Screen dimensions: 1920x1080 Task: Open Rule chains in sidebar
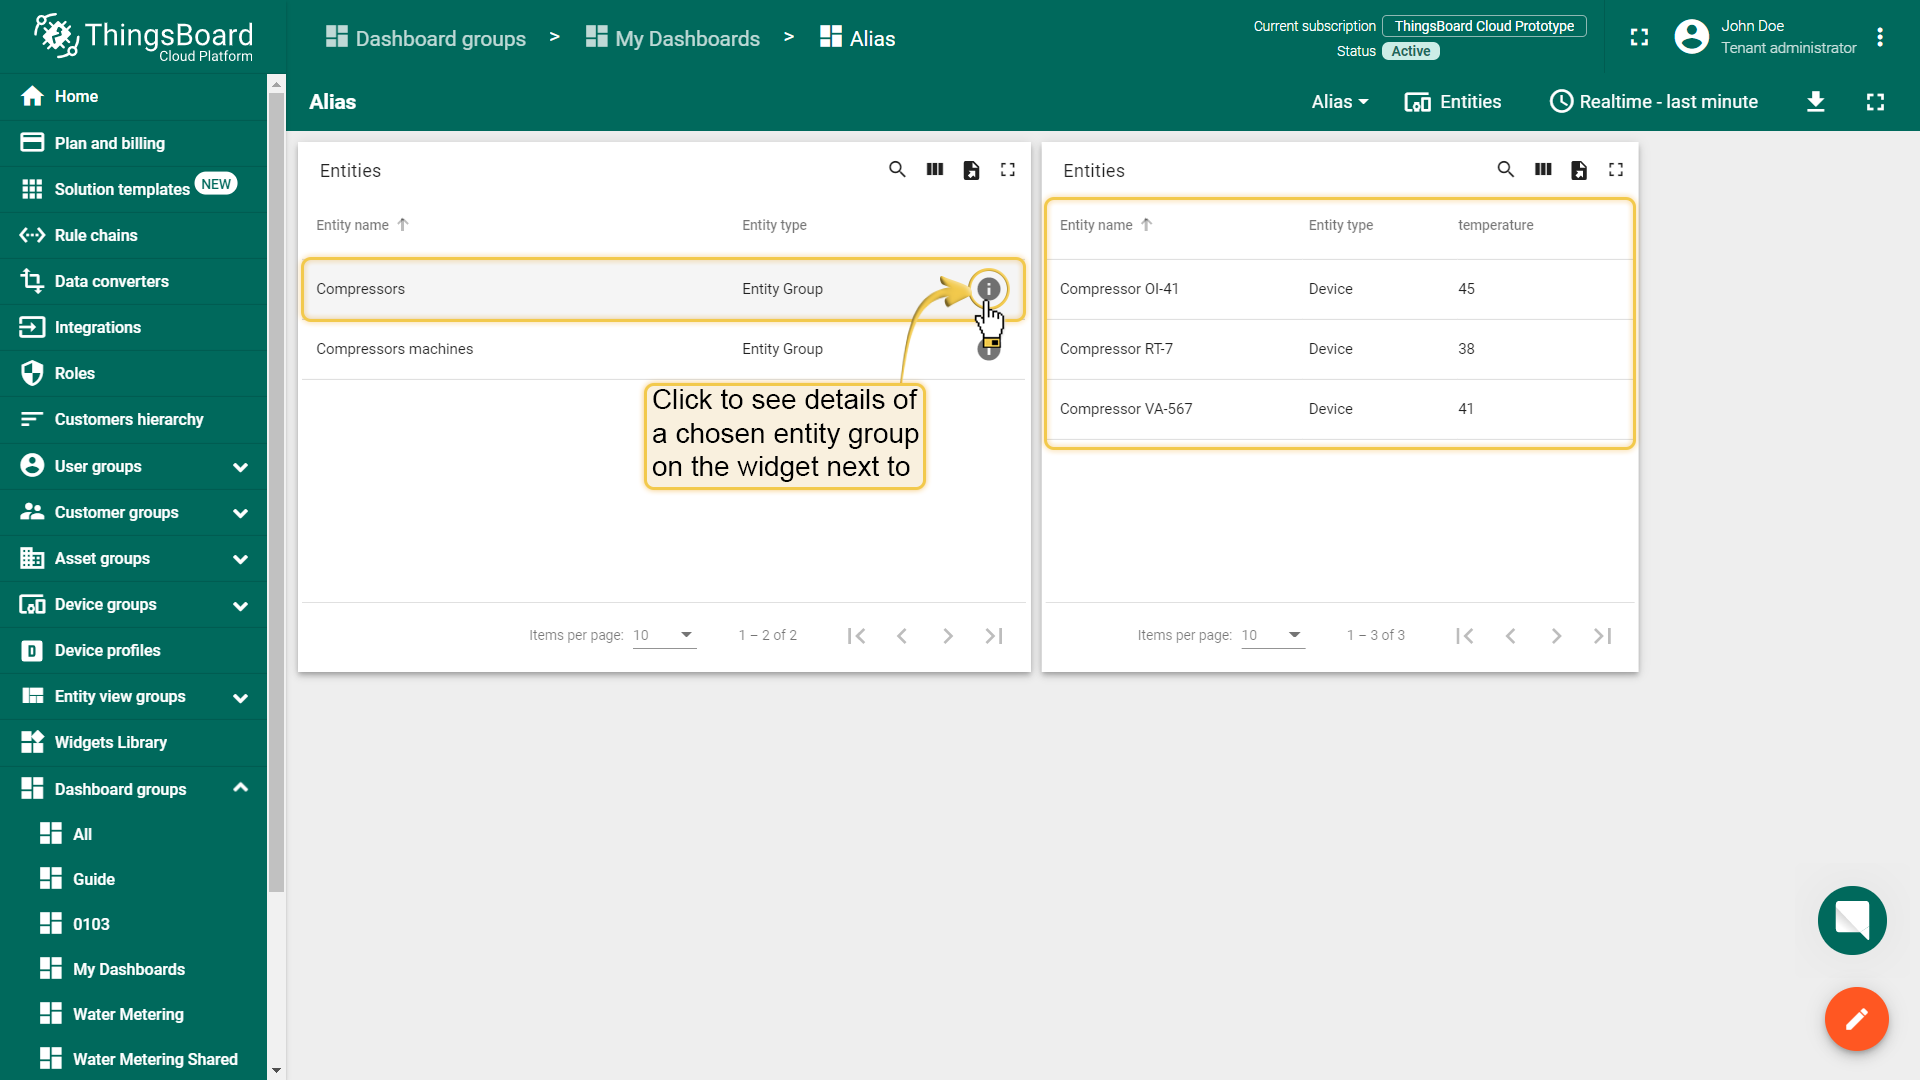[x=133, y=235]
